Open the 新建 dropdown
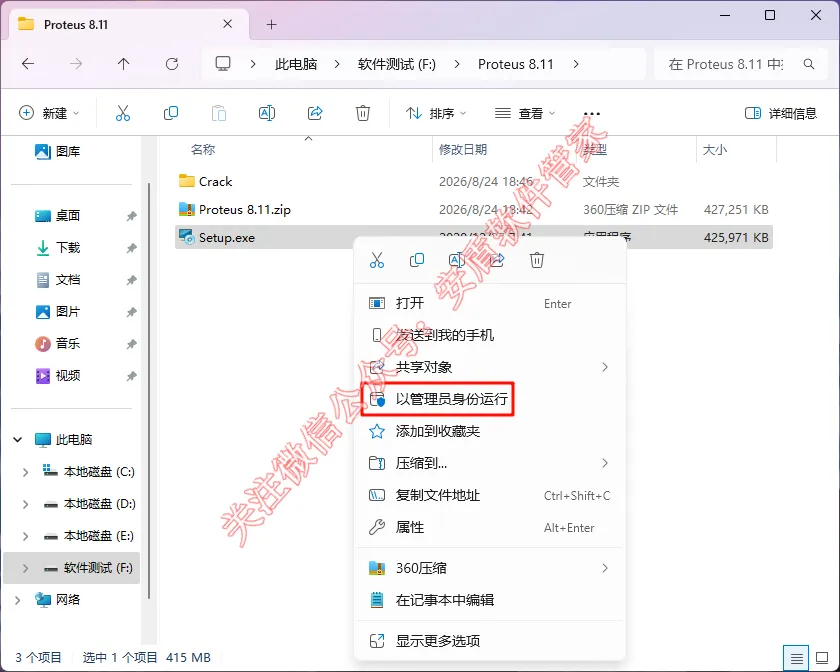 coord(49,113)
